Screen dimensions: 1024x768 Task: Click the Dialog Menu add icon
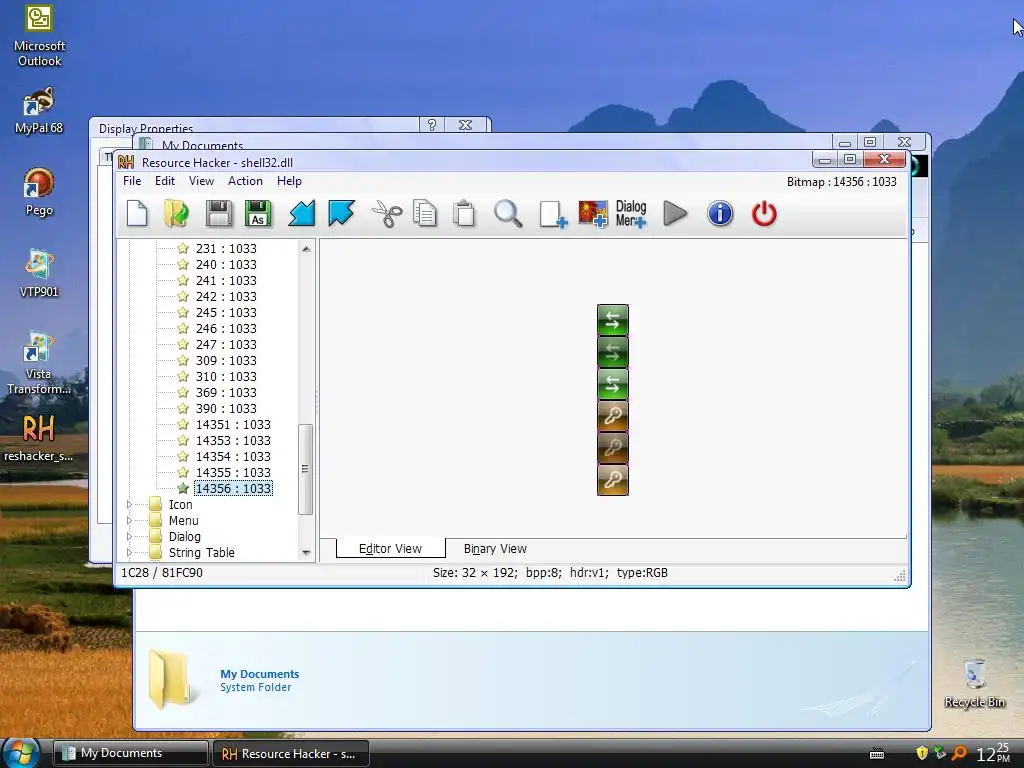coord(631,214)
